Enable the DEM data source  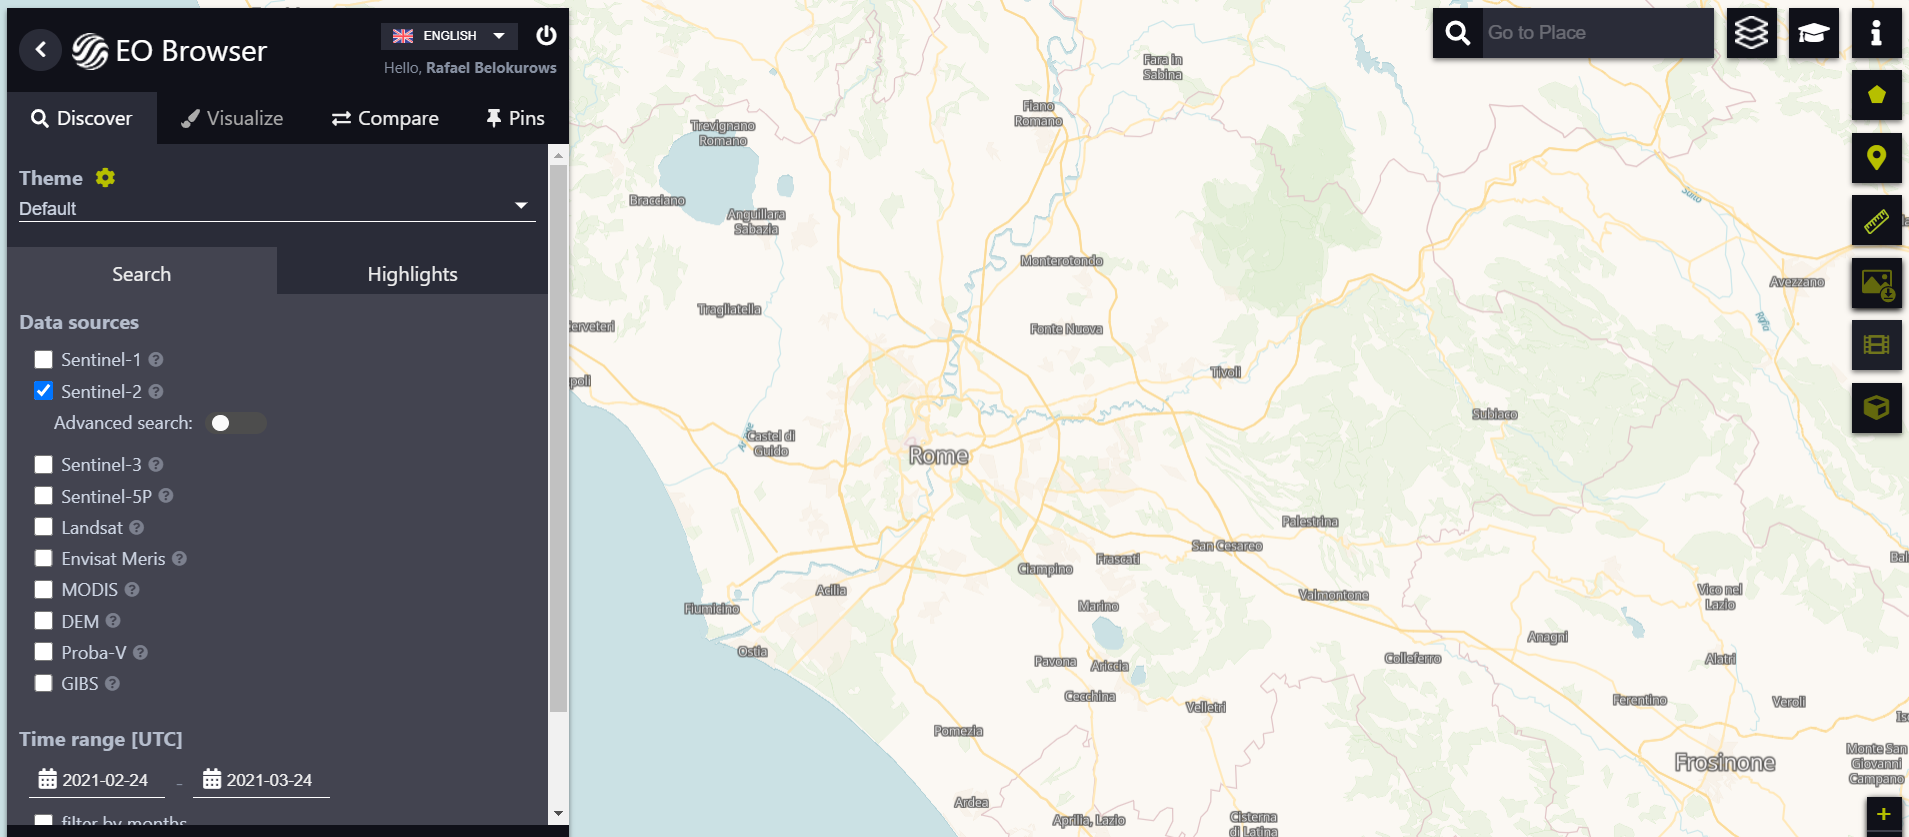tap(43, 621)
